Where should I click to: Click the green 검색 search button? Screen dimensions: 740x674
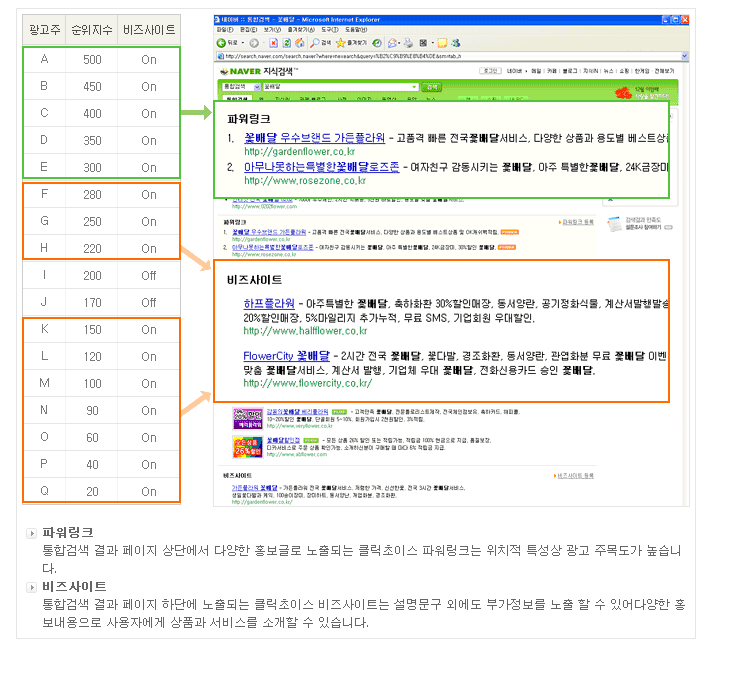point(431,87)
